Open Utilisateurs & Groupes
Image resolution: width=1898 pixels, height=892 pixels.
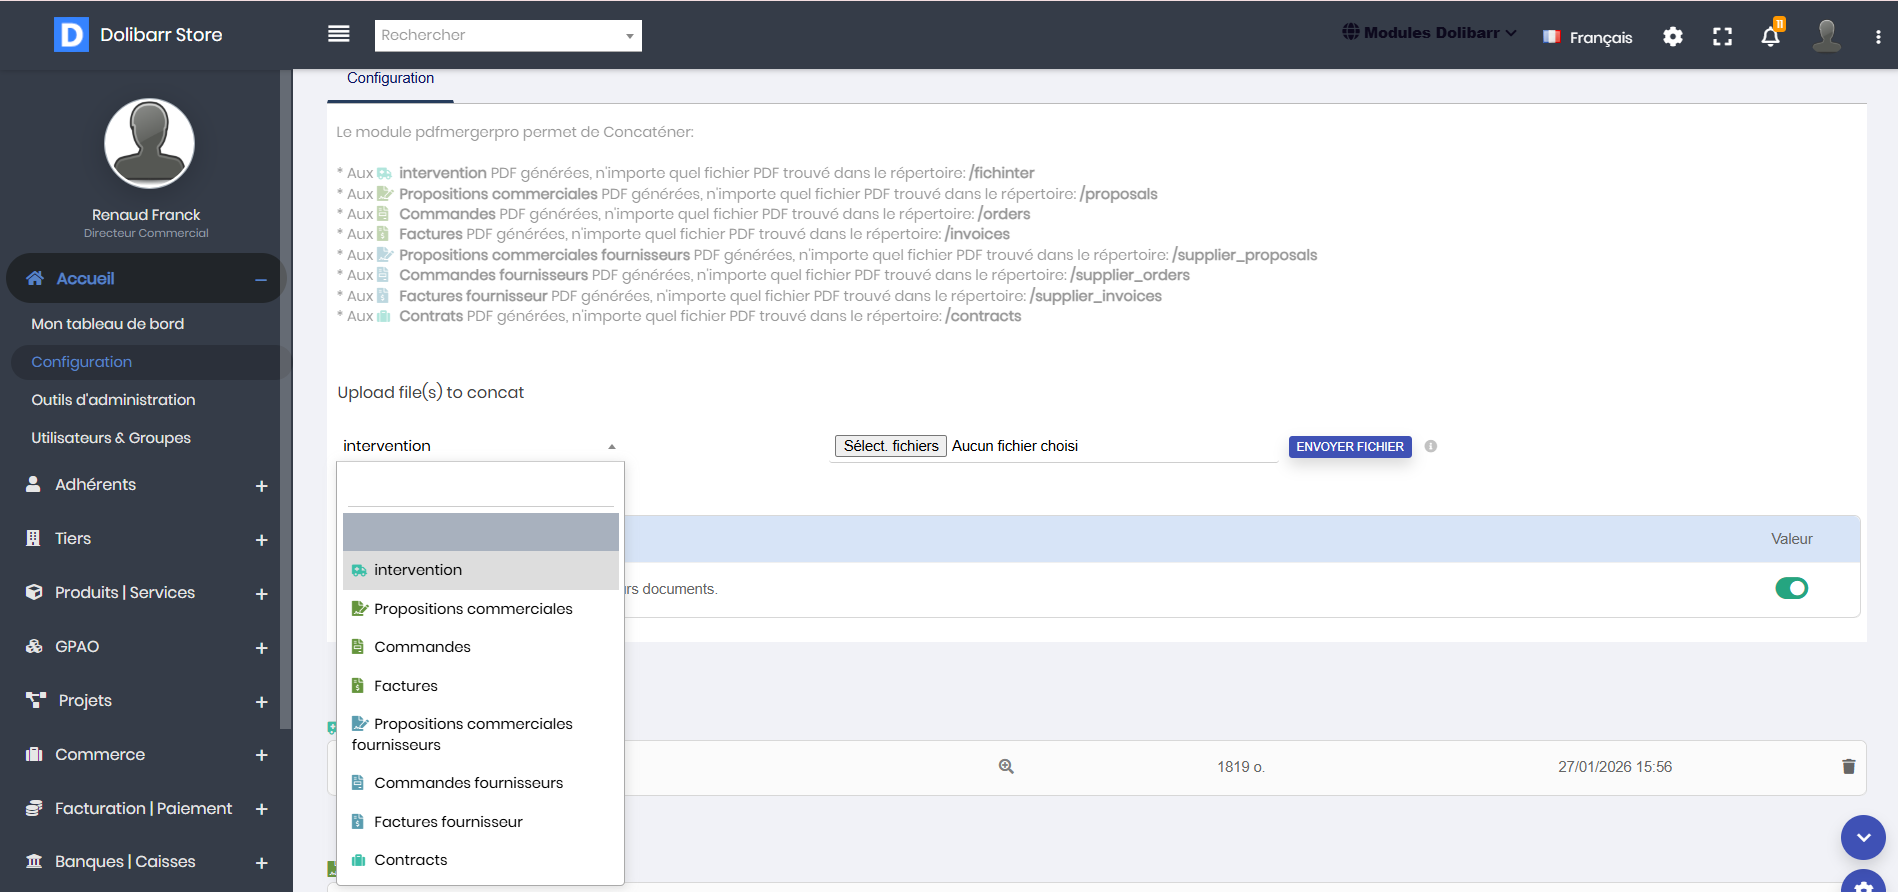(111, 438)
